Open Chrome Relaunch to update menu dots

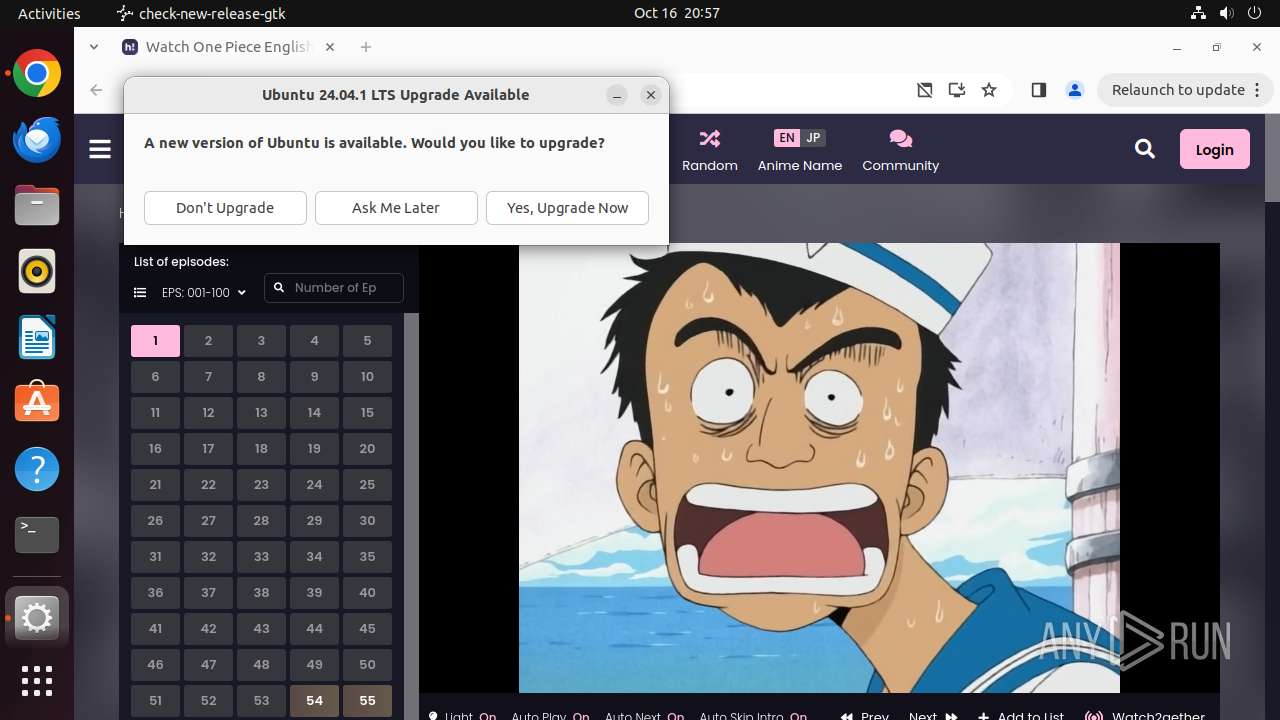(x=1256, y=90)
